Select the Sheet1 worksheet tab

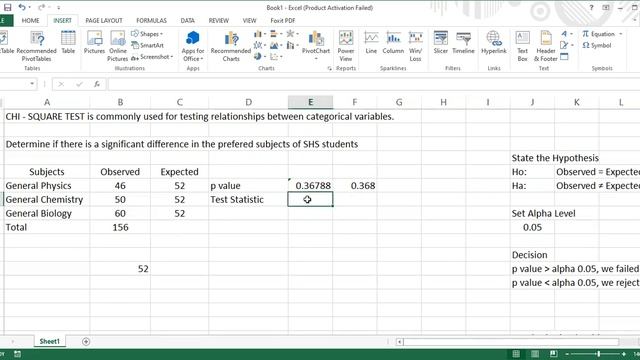tap(49, 341)
